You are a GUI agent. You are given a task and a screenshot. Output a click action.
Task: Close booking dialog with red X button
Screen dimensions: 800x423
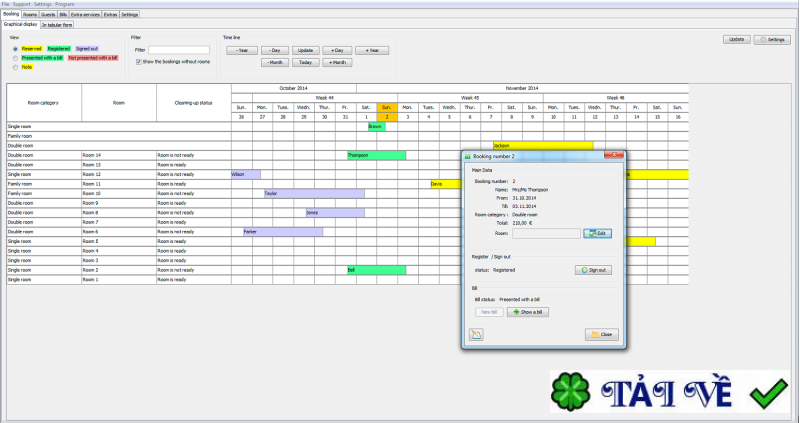click(x=614, y=155)
